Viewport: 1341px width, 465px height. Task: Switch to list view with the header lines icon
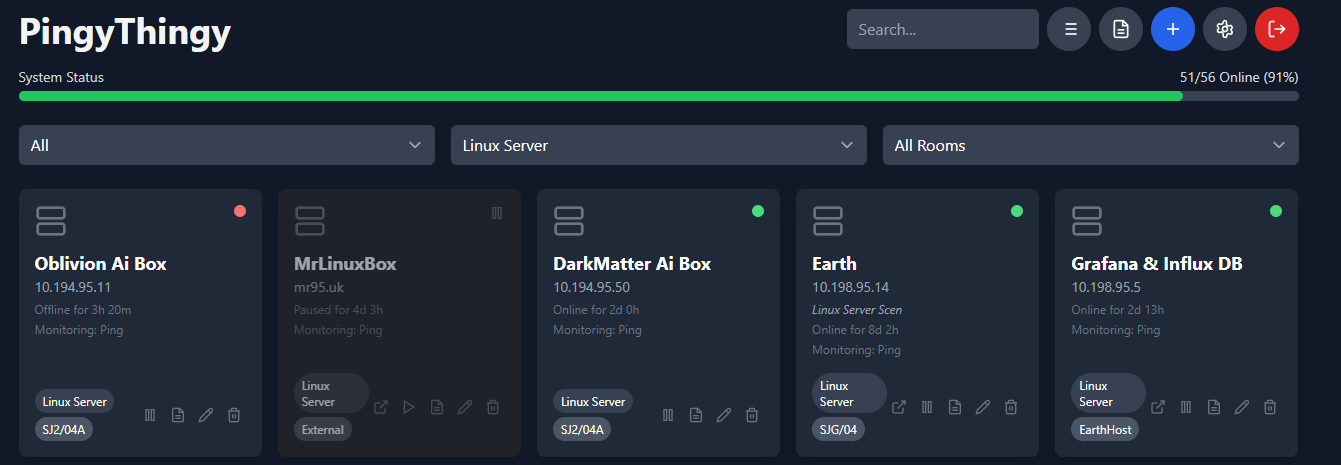(1069, 29)
